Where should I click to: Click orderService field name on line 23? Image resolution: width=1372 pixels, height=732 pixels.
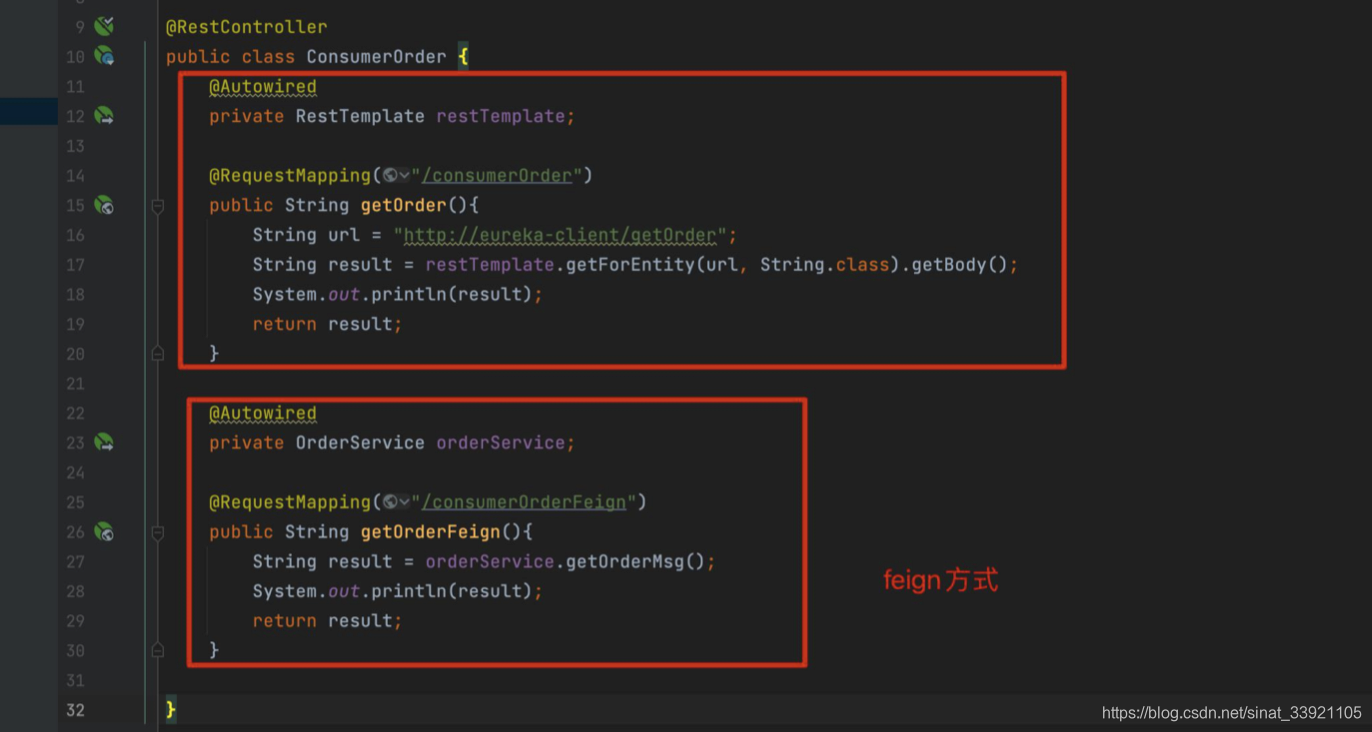(x=501, y=442)
